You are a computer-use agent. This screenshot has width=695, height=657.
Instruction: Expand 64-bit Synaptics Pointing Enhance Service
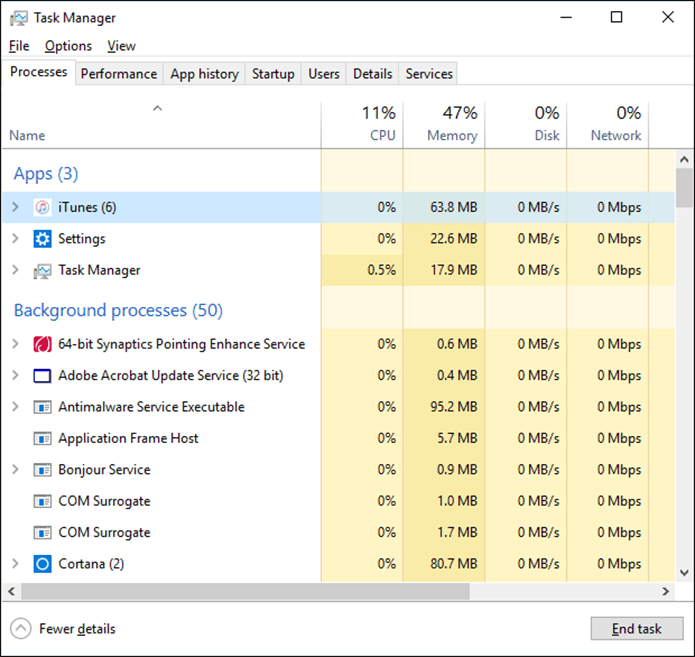pyautogui.click(x=16, y=344)
